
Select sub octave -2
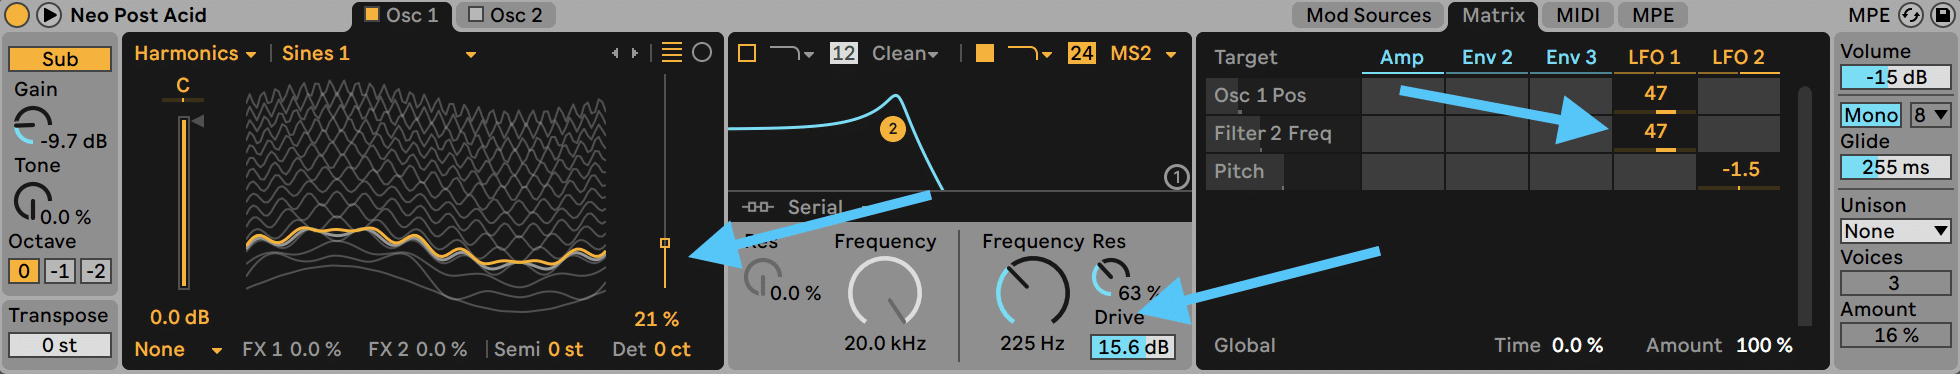[95, 271]
